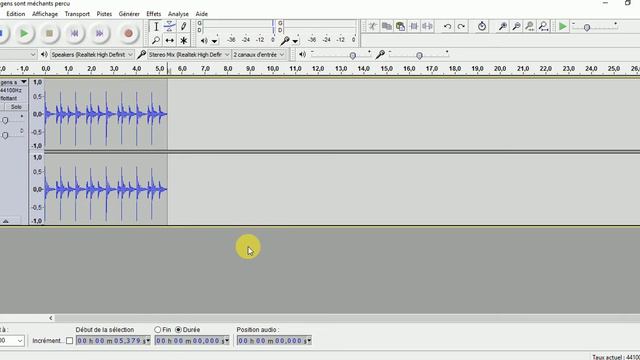
Task: Select the Fin radio button
Action: [x=158, y=329]
